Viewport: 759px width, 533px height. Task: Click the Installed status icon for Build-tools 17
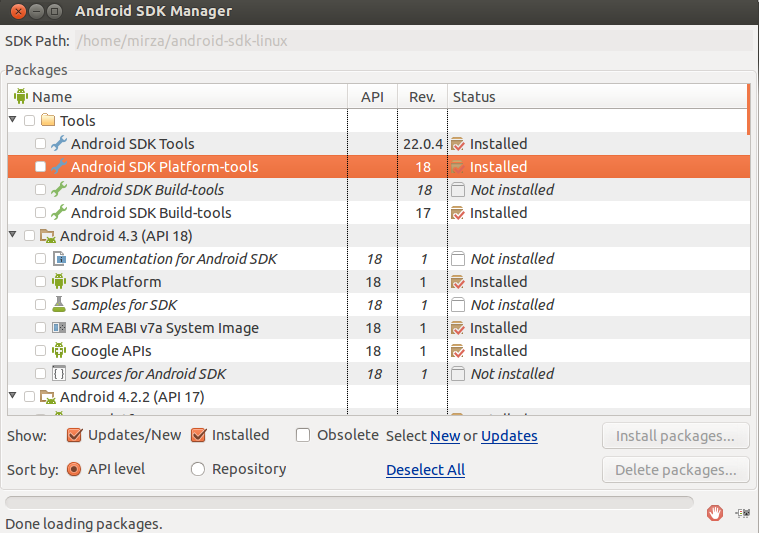(x=457, y=213)
